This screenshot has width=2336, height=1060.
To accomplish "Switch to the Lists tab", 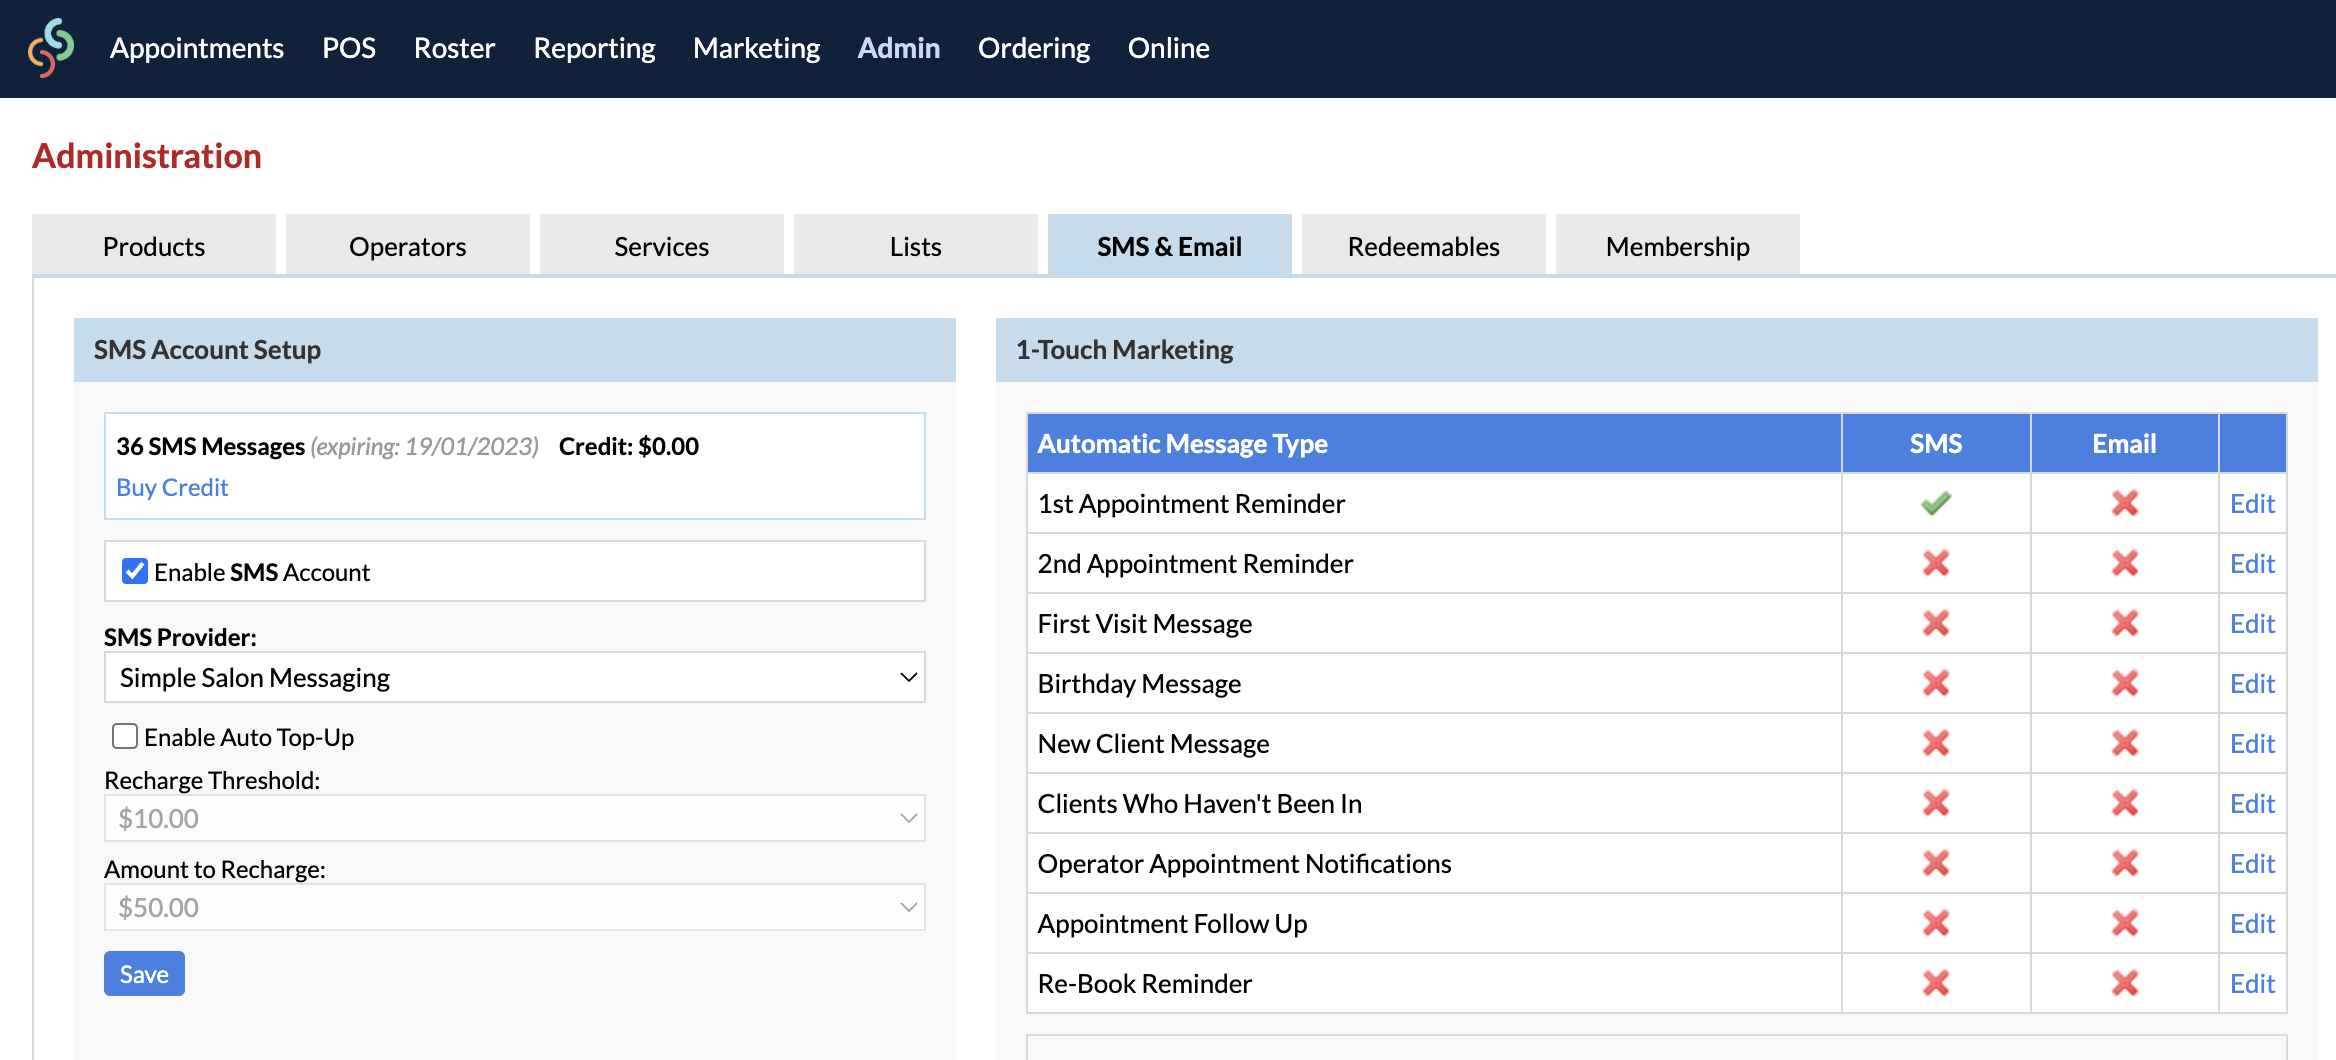I will point(916,245).
